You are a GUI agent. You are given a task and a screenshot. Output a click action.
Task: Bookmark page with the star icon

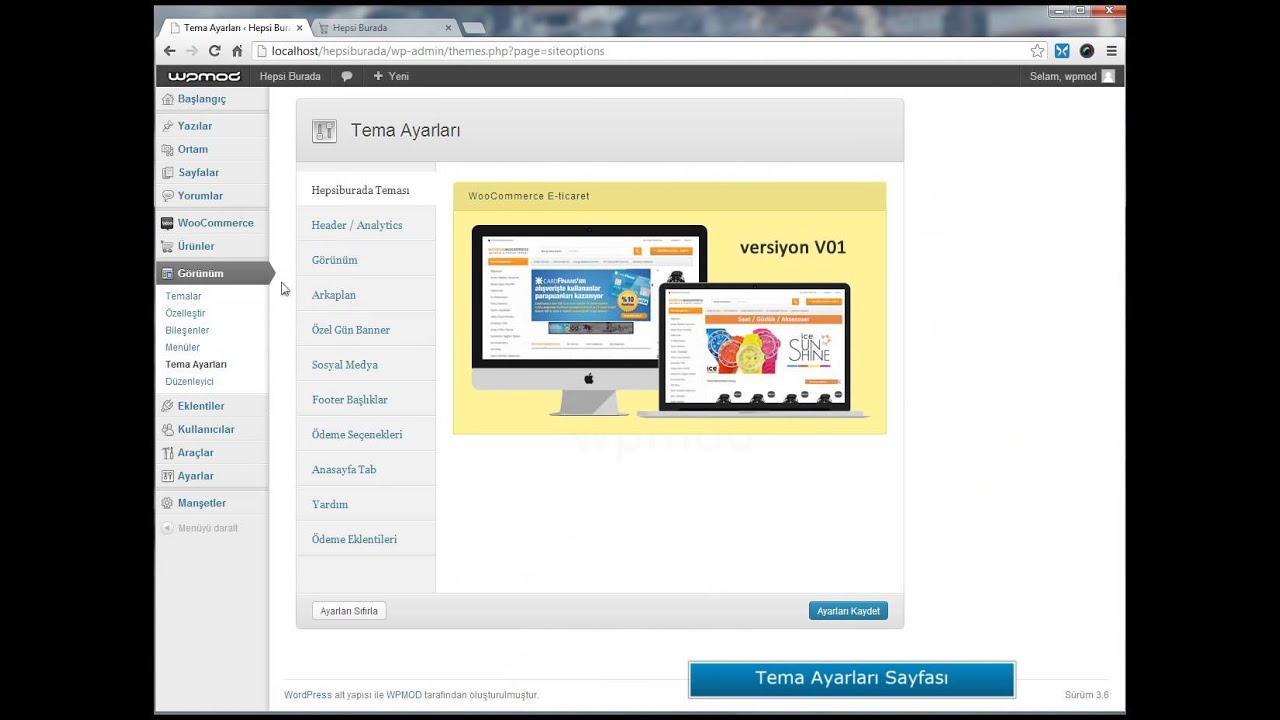[x=1038, y=51]
